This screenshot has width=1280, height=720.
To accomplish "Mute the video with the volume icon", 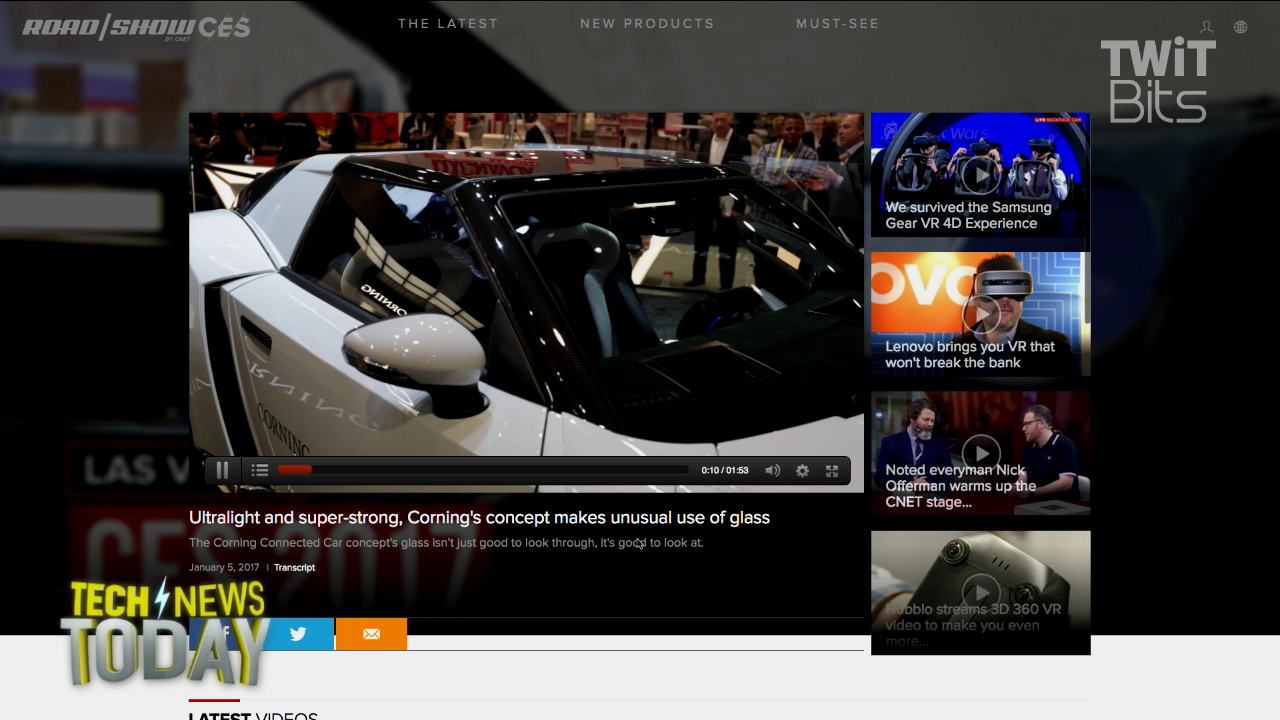I will (772, 470).
